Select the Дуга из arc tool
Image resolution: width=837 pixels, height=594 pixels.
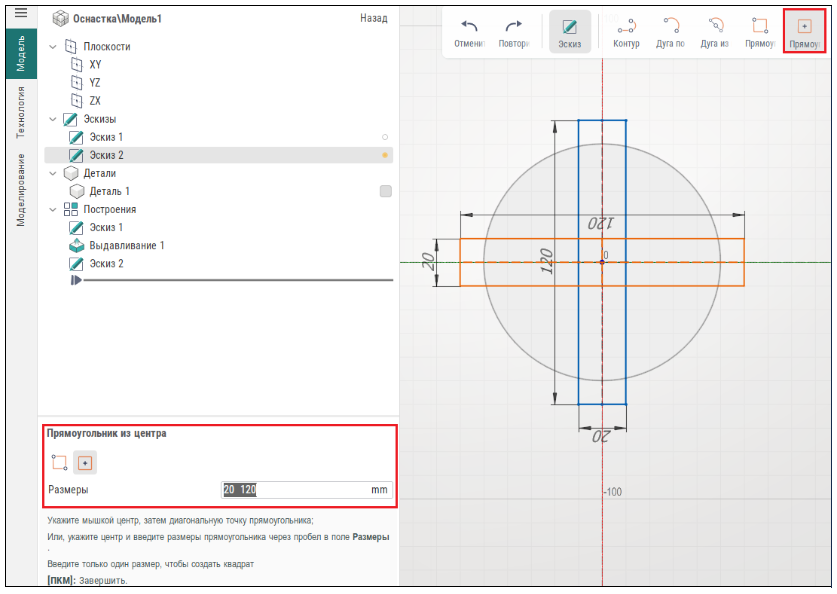pos(714,26)
